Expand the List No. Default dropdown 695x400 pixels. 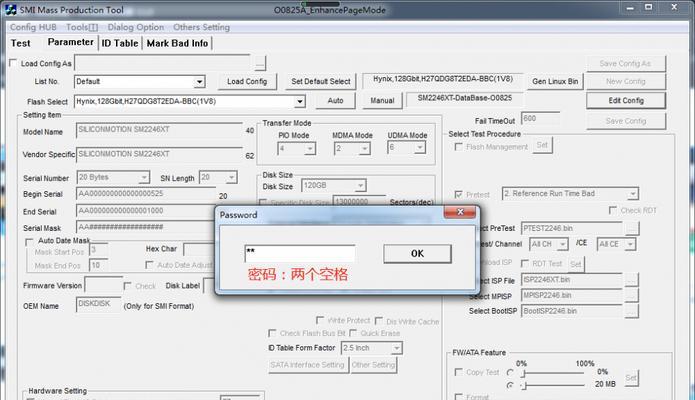coord(199,82)
